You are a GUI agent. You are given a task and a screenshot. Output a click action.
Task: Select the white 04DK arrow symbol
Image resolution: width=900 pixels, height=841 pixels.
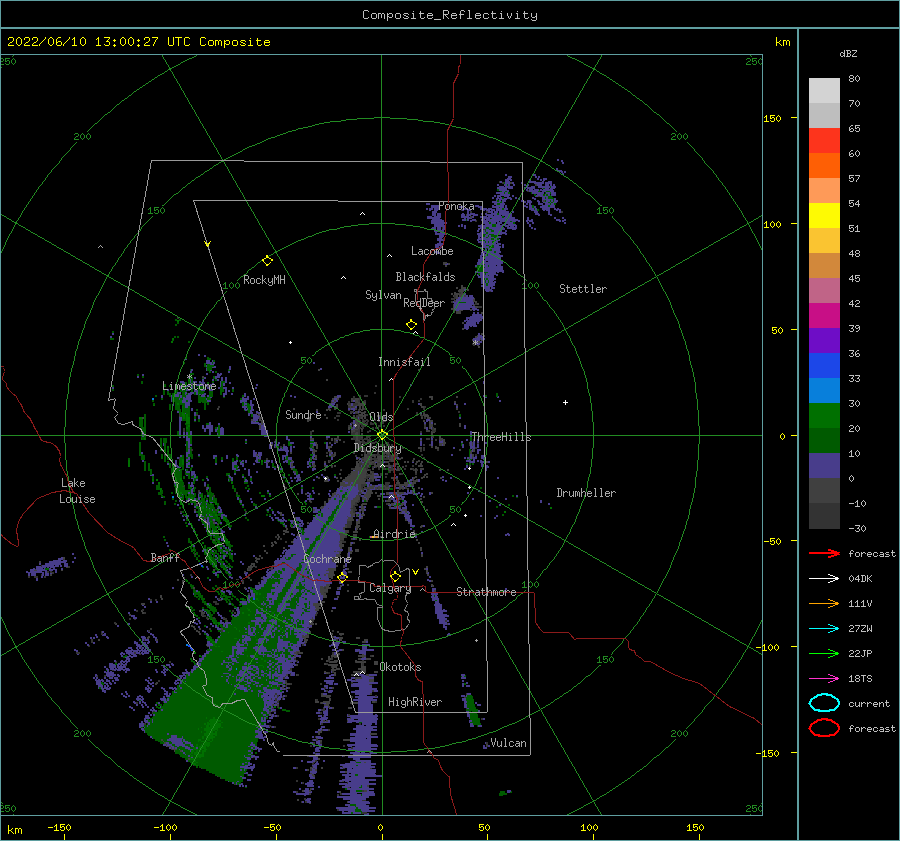pyautogui.click(x=824, y=578)
